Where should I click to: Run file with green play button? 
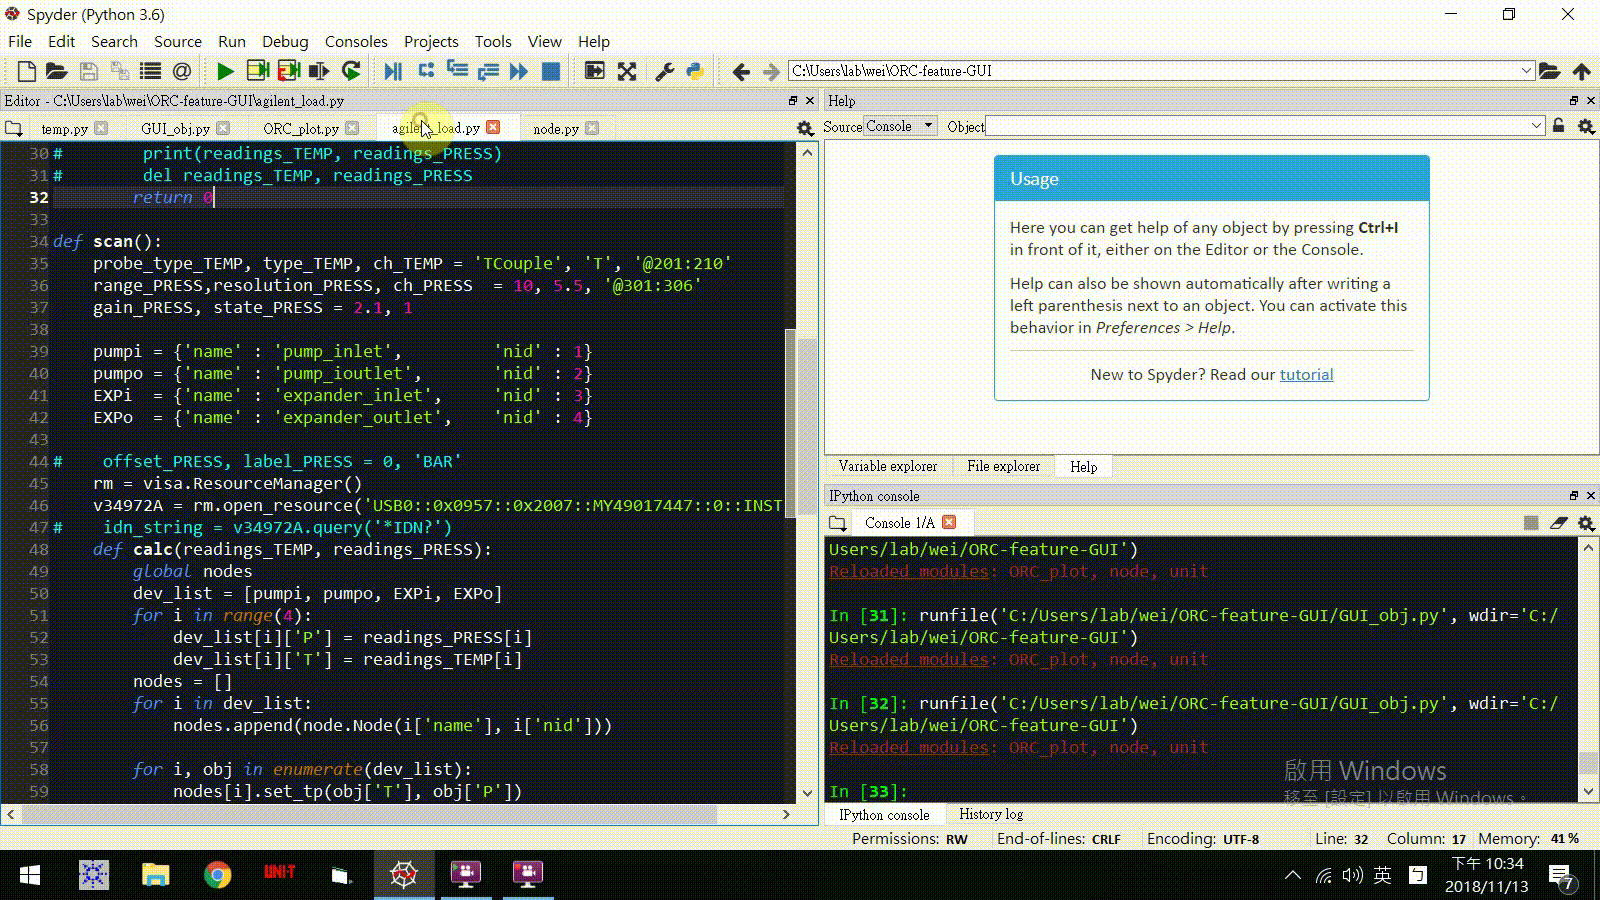coord(225,71)
